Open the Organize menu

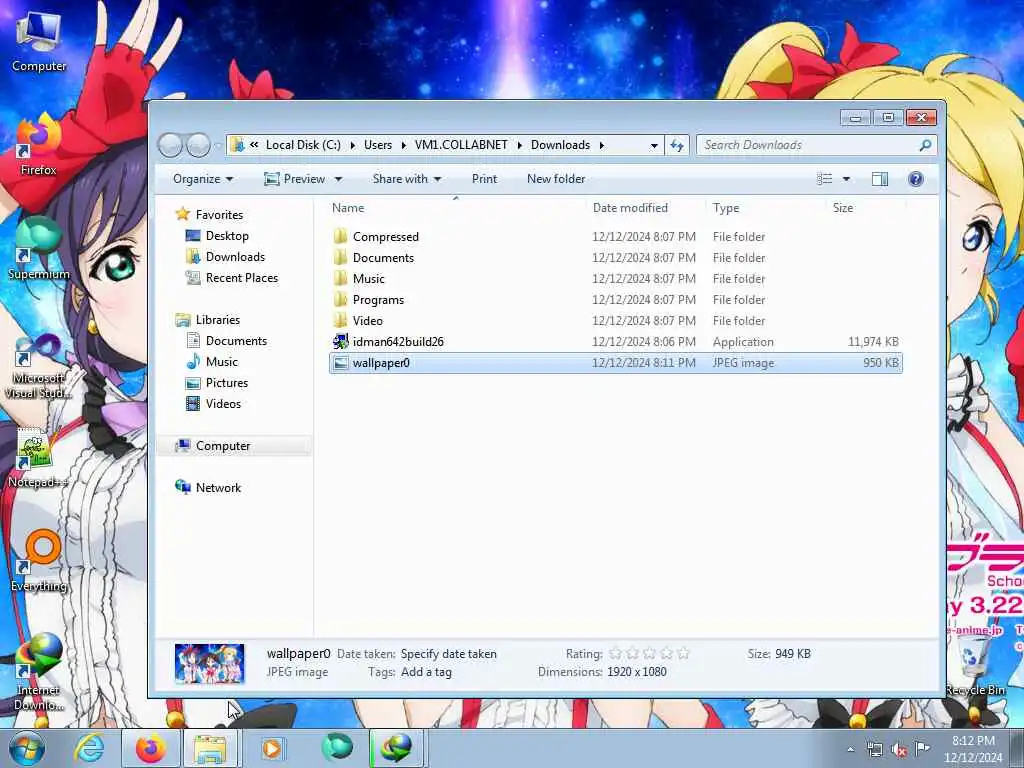pos(202,179)
